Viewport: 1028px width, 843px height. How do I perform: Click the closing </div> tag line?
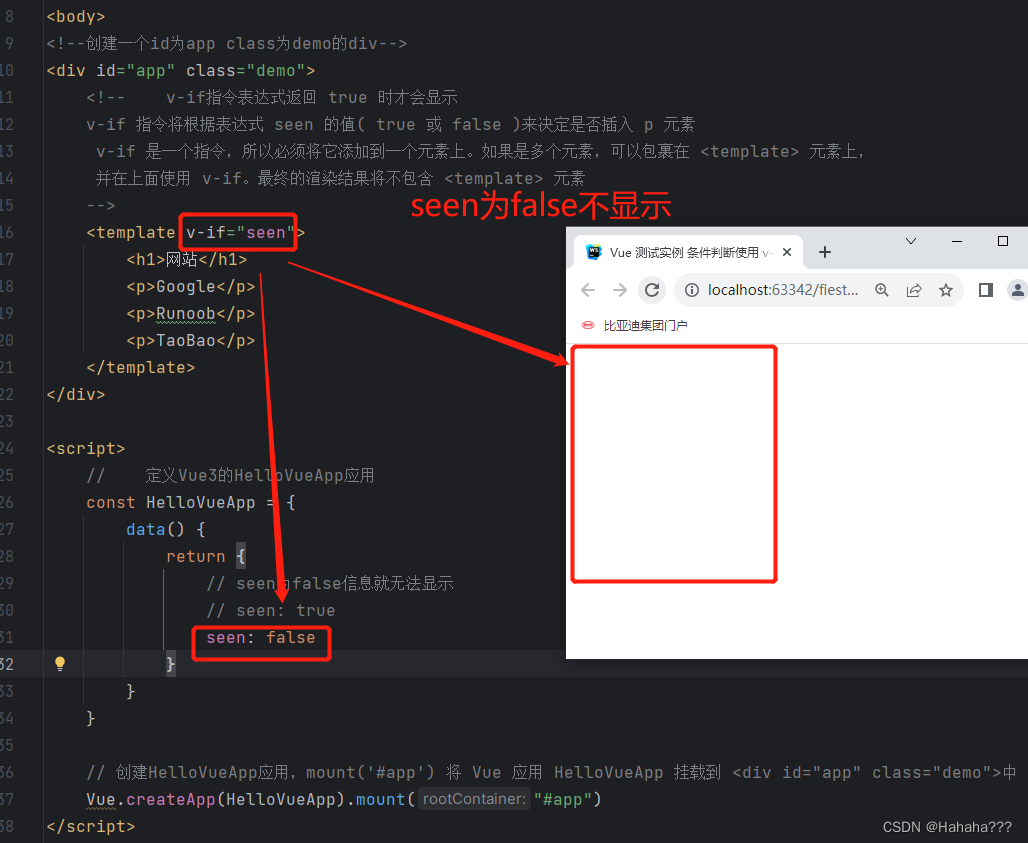(x=75, y=394)
